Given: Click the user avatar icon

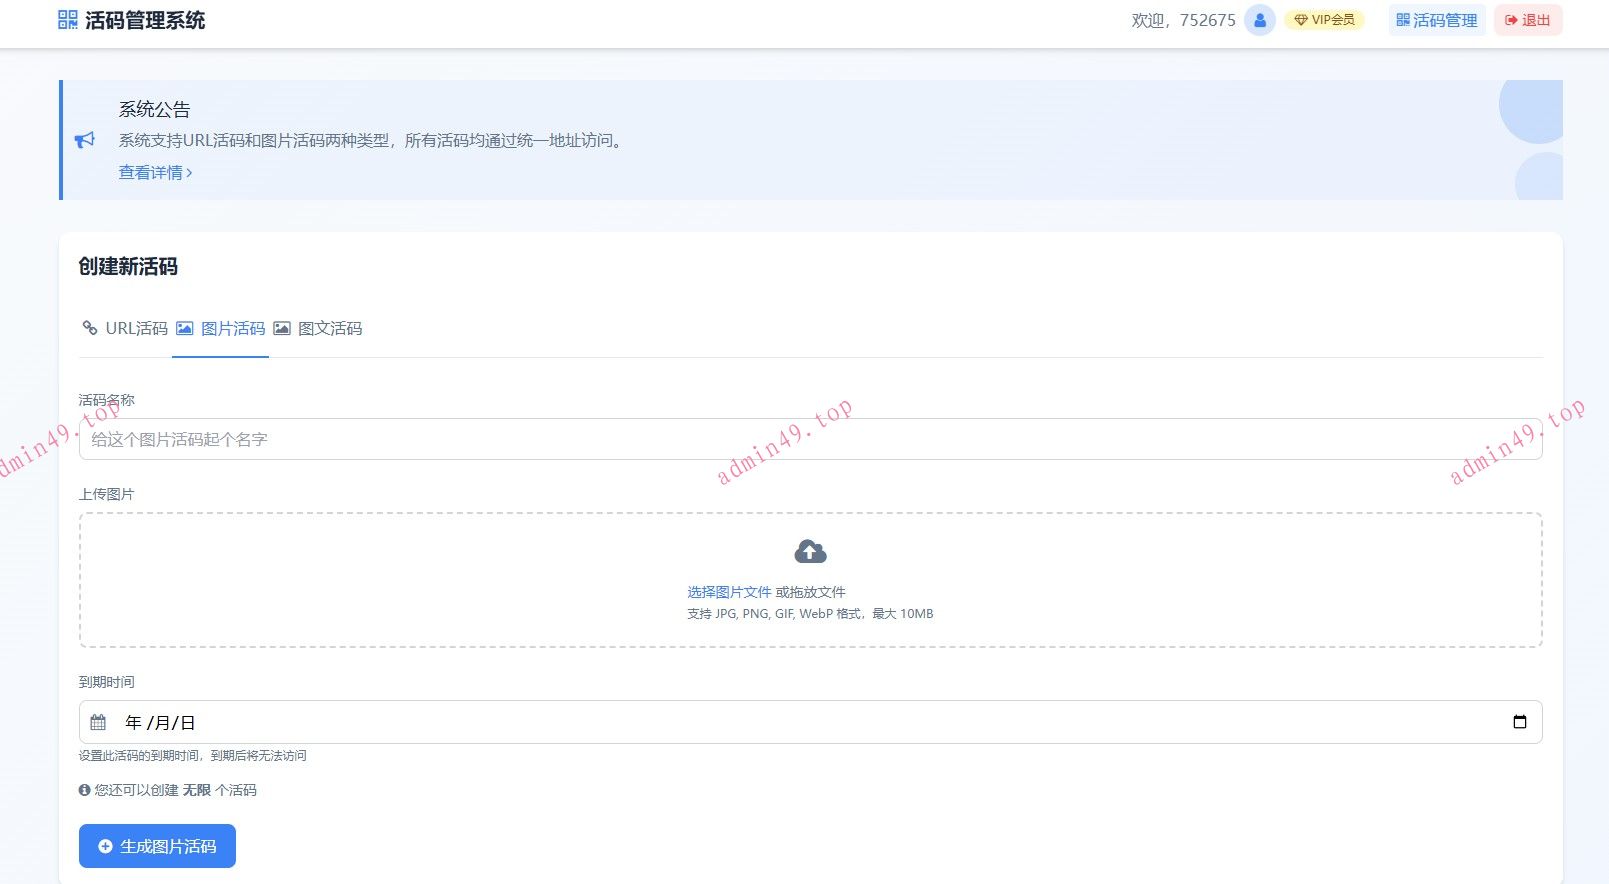Looking at the screenshot, I should pyautogui.click(x=1259, y=20).
